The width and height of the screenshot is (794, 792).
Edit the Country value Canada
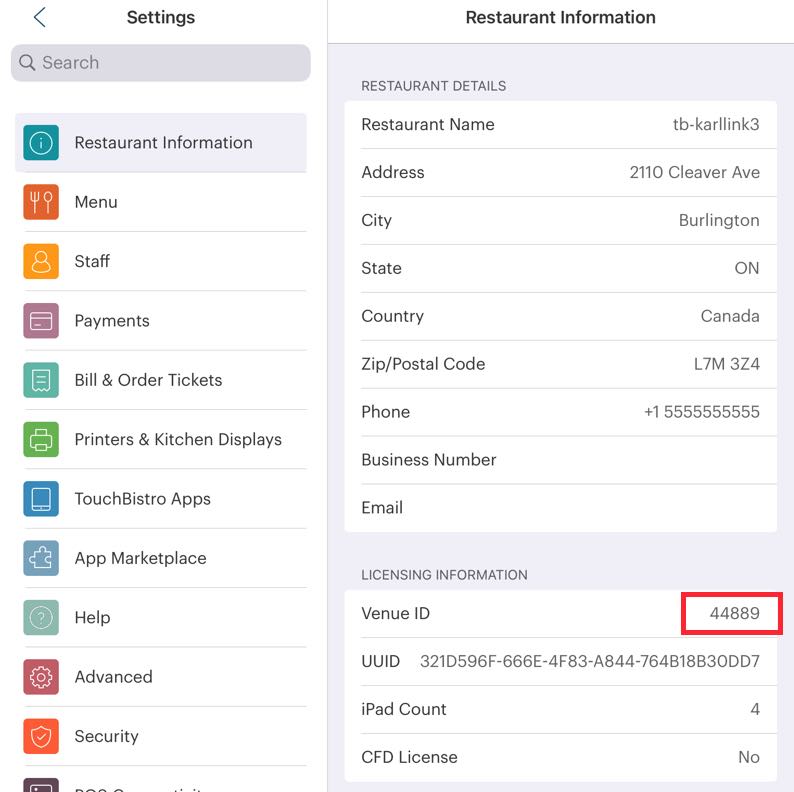730,316
